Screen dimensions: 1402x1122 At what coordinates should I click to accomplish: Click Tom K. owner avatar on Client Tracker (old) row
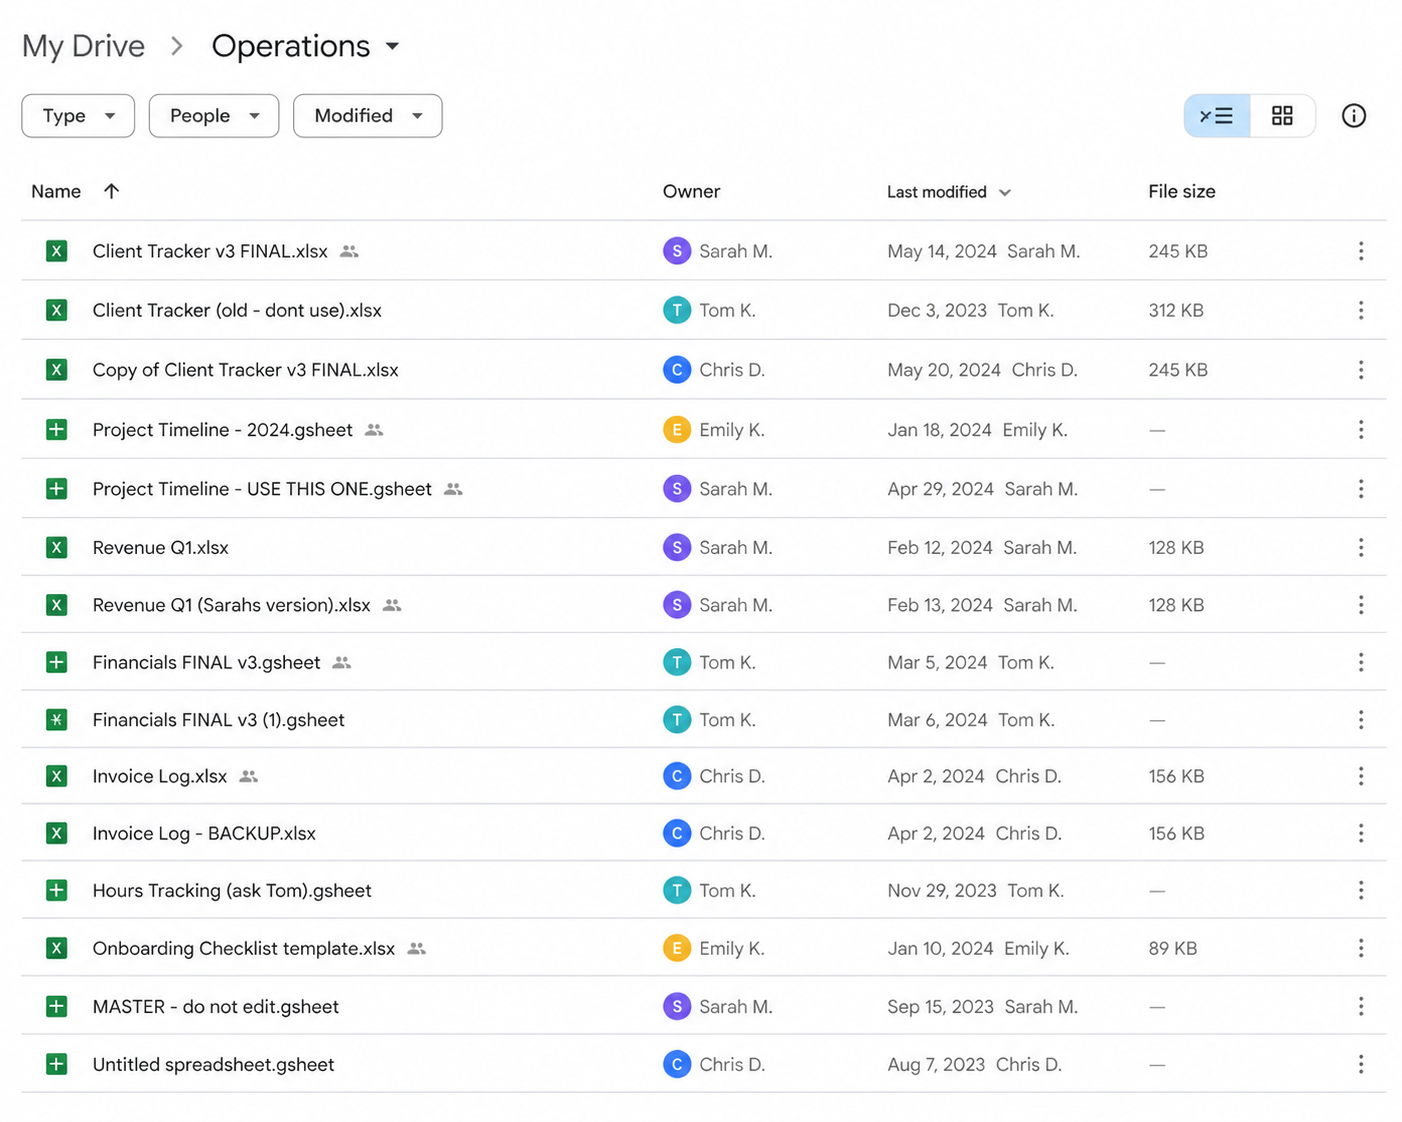(x=677, y=310)
